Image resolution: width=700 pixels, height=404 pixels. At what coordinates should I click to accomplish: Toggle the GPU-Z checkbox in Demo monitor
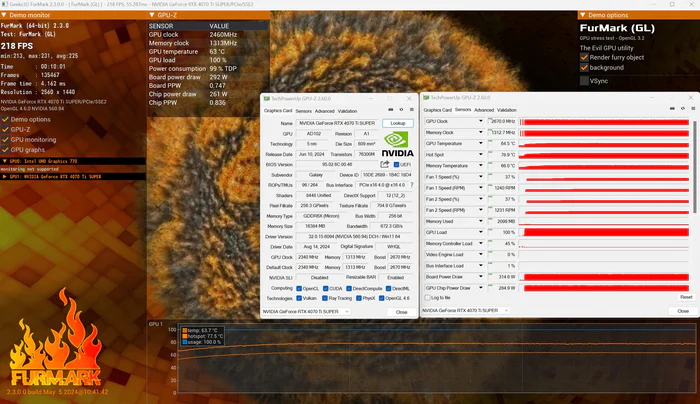5,129
